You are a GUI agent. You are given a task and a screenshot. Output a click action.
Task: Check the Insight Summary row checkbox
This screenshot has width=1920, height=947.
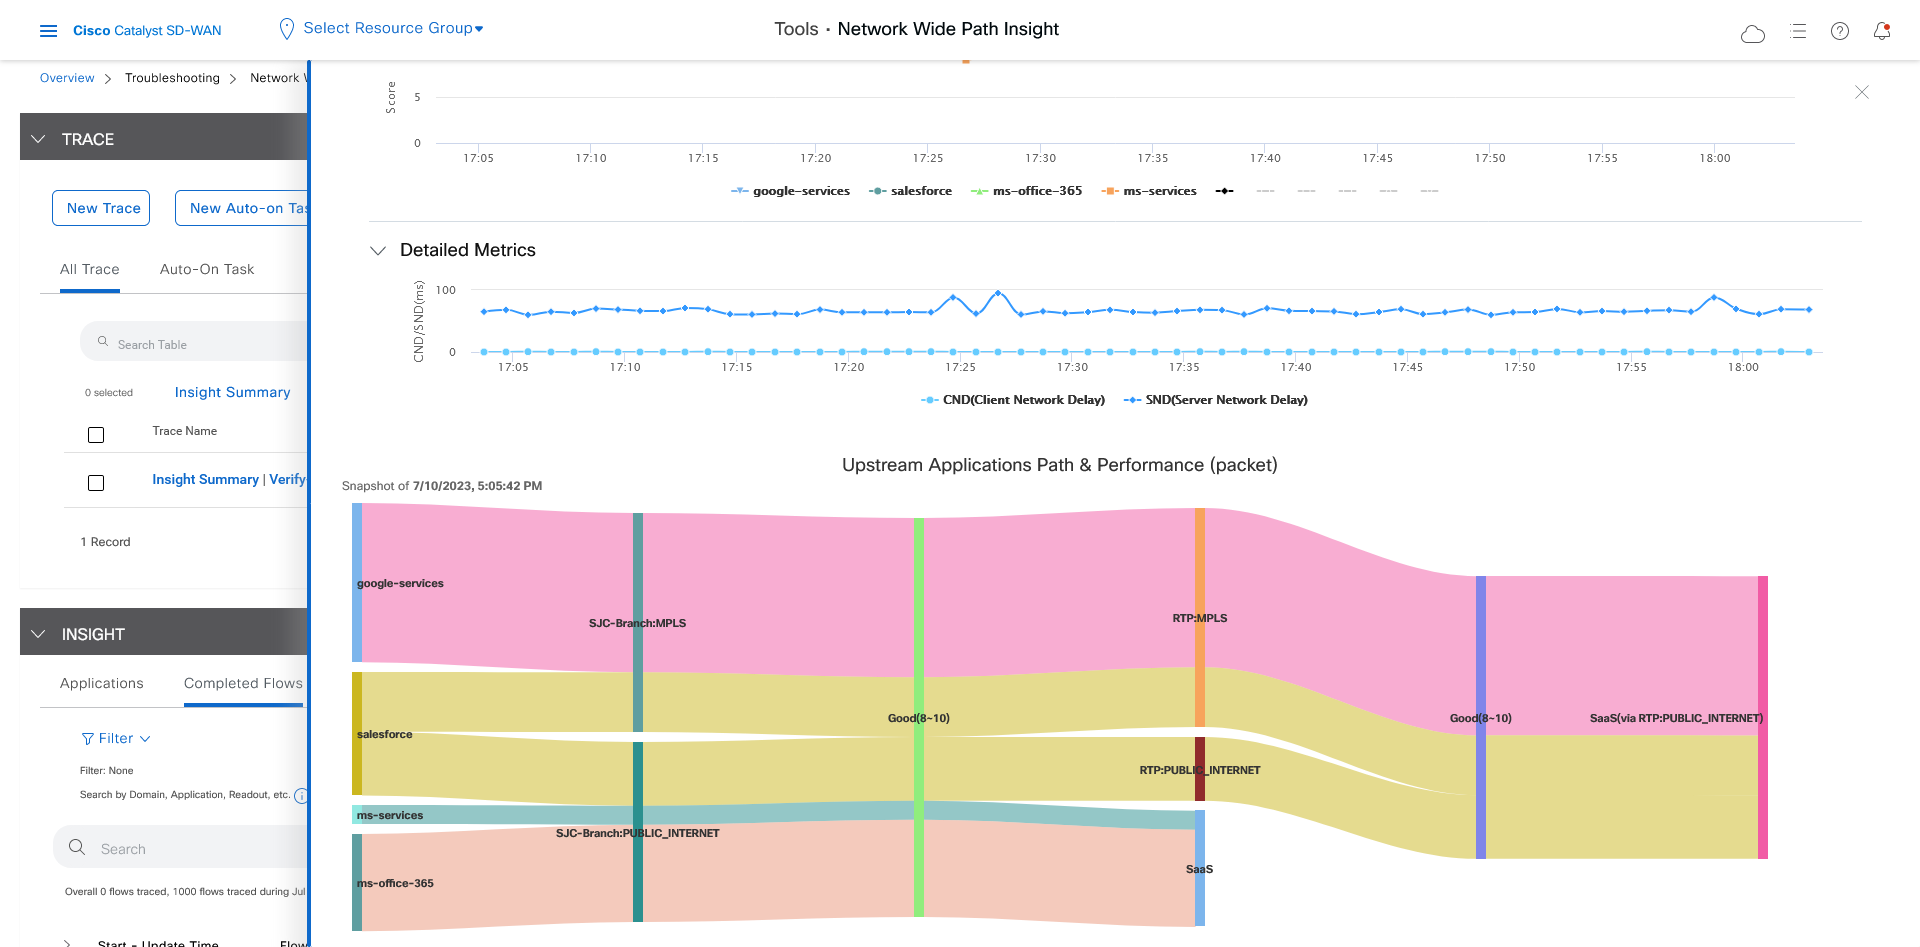pyautogui.click(x=96, y=483)
